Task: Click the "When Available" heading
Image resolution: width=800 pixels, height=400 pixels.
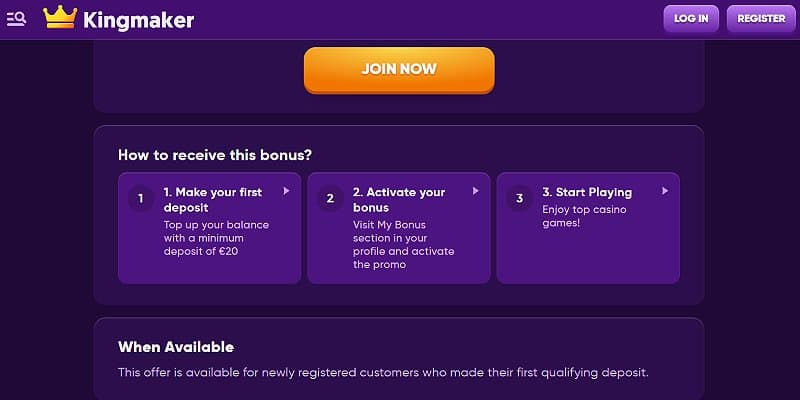Action: click(176, 347)
